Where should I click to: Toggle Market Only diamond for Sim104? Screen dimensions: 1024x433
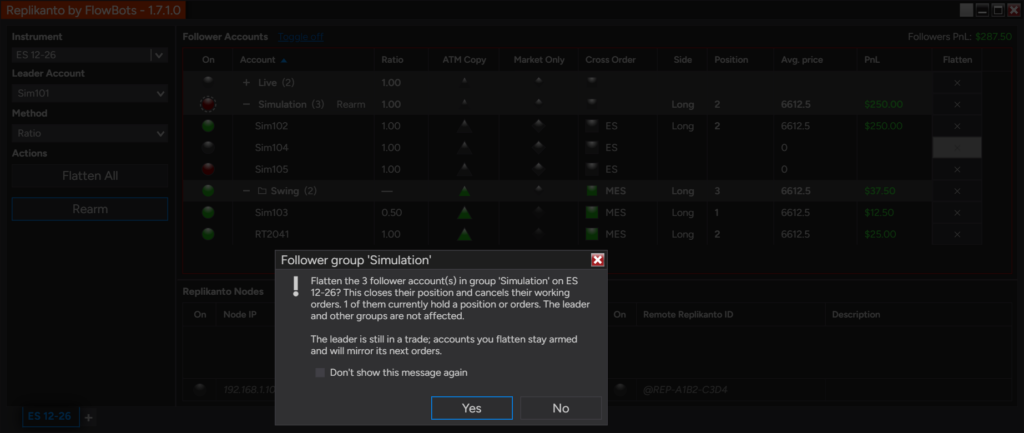pyautogui.click(x=539, y=148)
